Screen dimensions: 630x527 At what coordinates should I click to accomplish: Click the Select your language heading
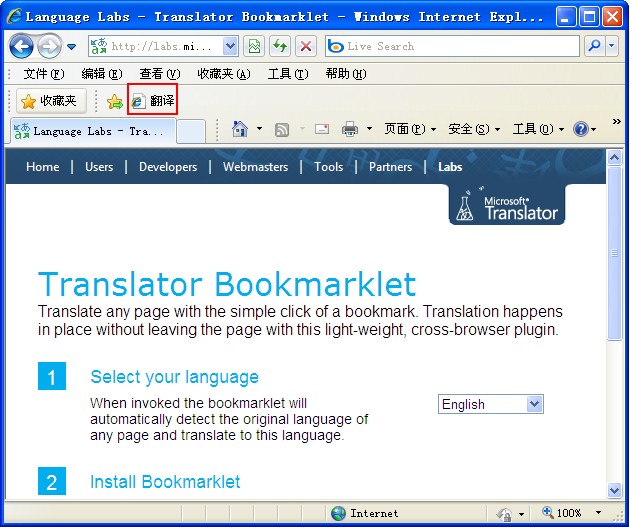[174, 377]
